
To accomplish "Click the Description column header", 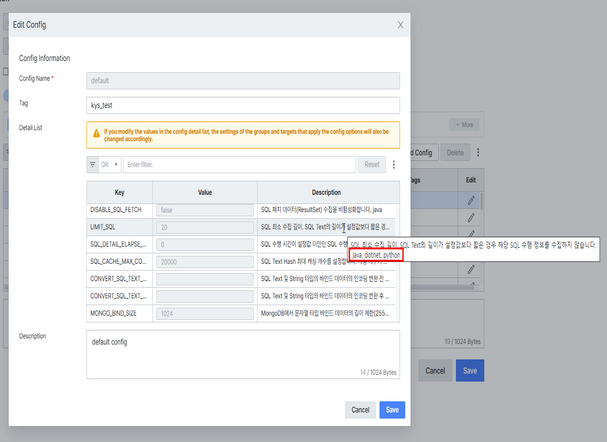I will point(328,192).
